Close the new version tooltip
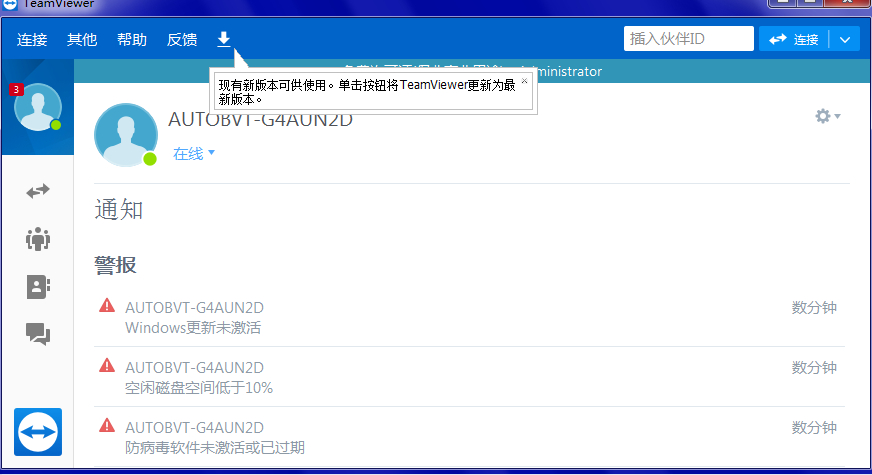Image resolution: width=872 pixels, height=475 pixels. click(524, 81)
